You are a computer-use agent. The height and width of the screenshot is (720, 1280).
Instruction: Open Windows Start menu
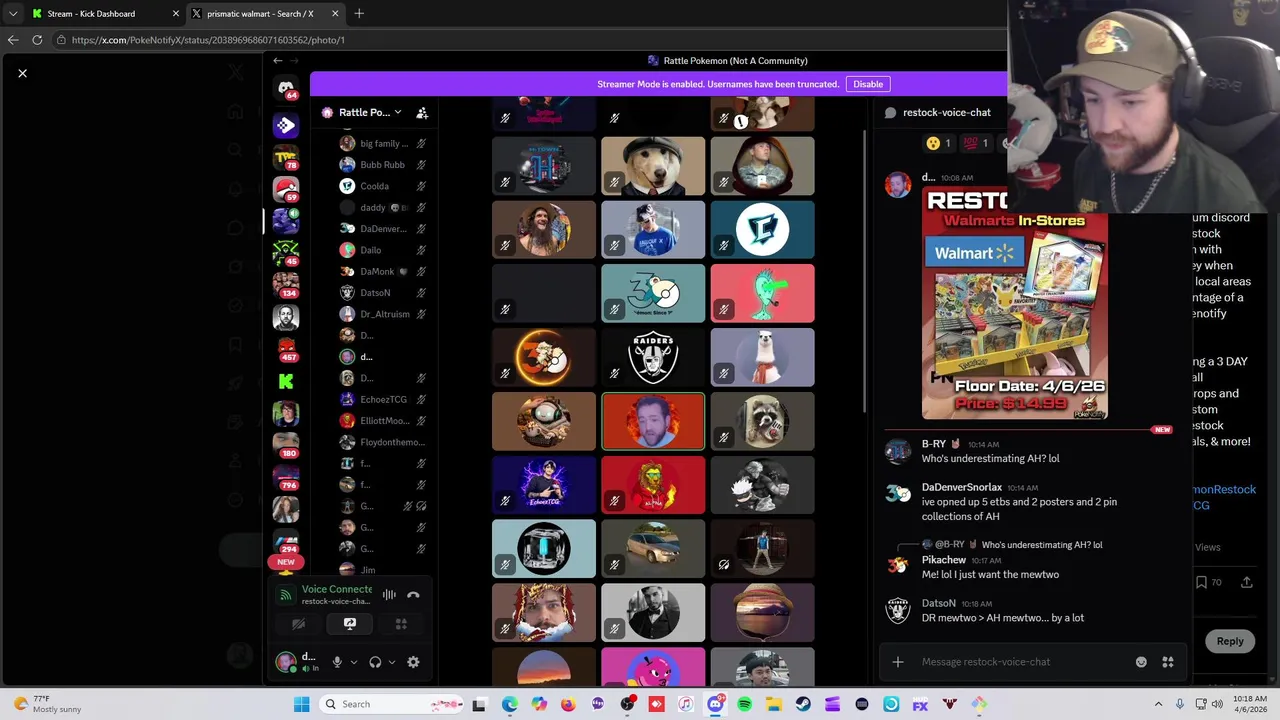tap(301, 704)
